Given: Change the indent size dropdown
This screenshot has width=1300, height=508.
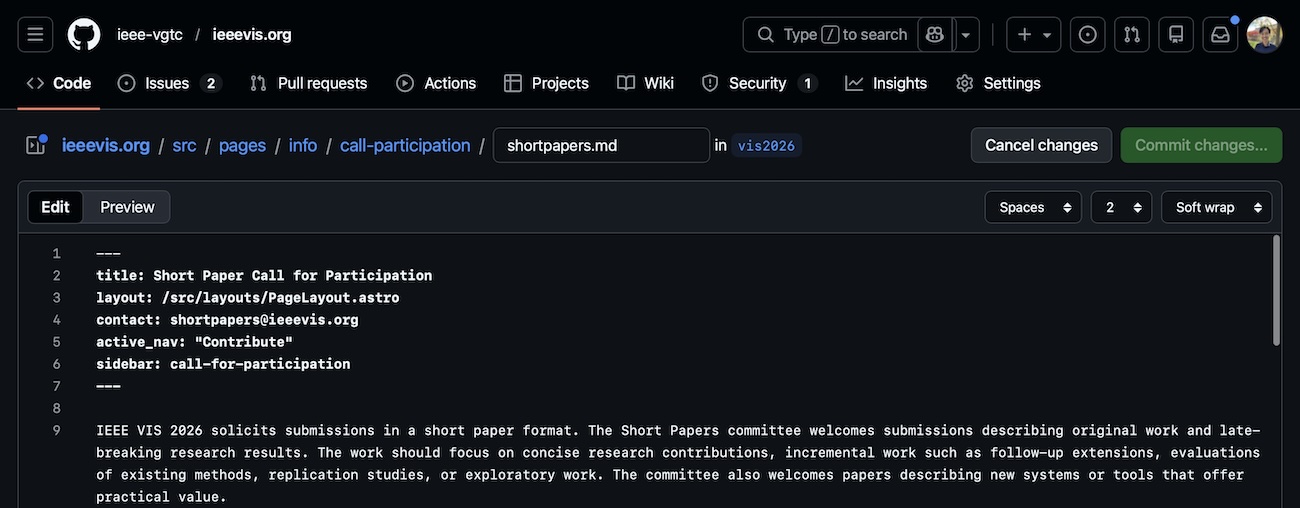Looking at the screenshot, I should point(1121,207).
